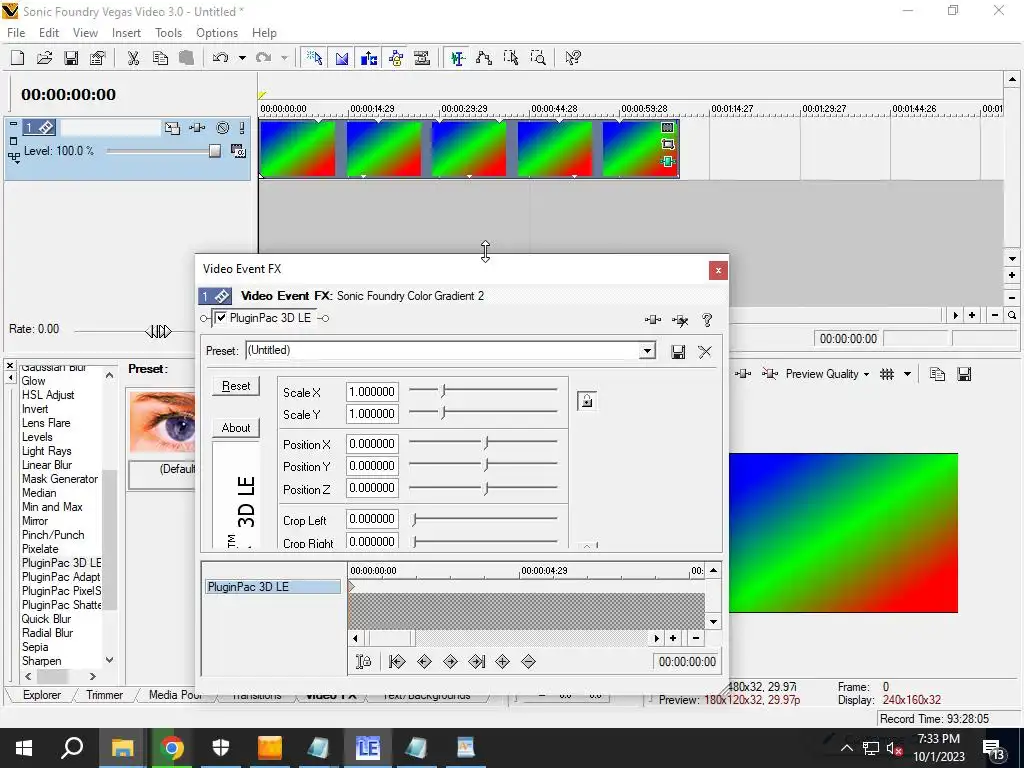The image size is (1024, 768).
Task: Click the Reset button
Action: [236, 386]
